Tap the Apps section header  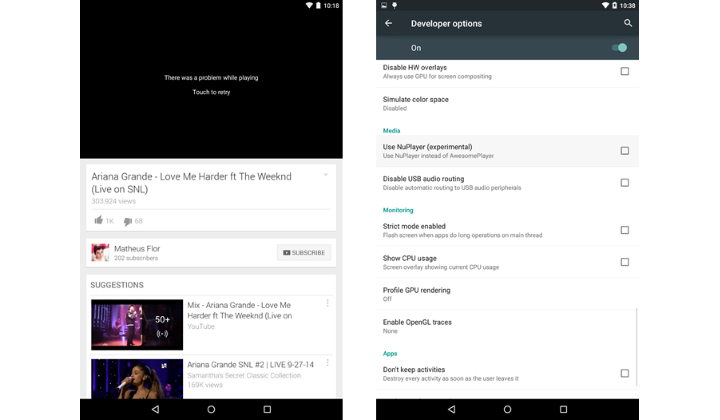[390, 353]
